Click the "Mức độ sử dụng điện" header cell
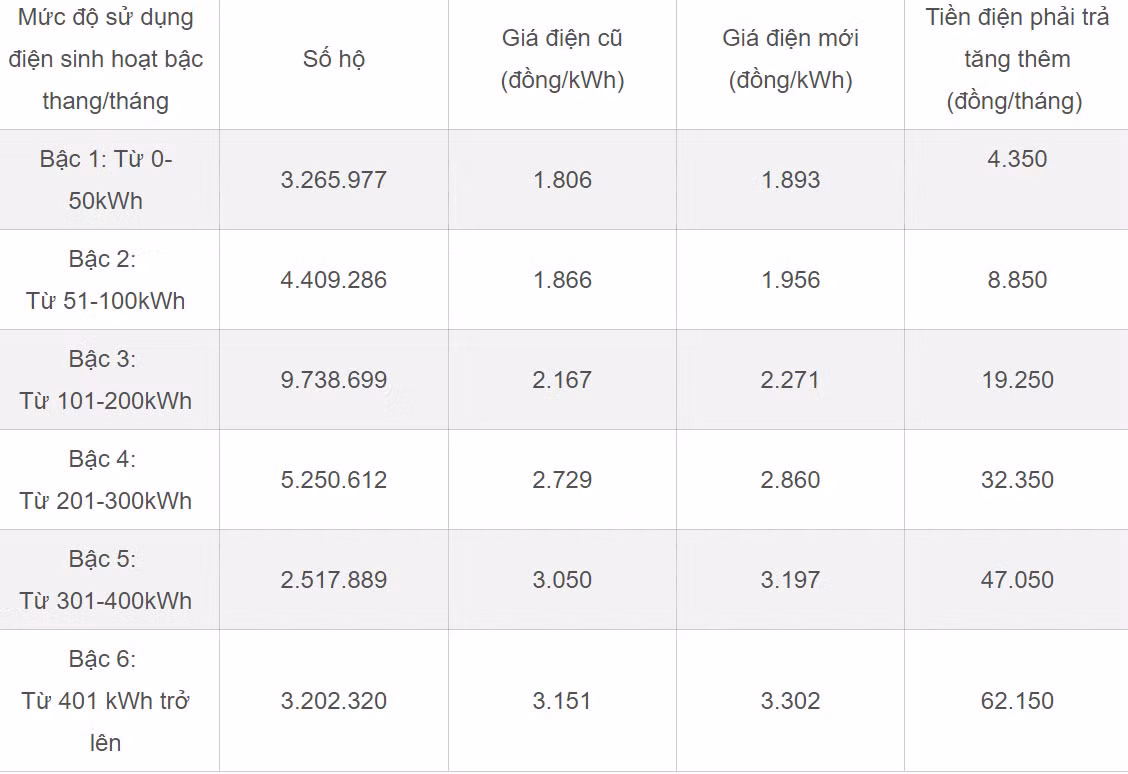 [106, 59]
